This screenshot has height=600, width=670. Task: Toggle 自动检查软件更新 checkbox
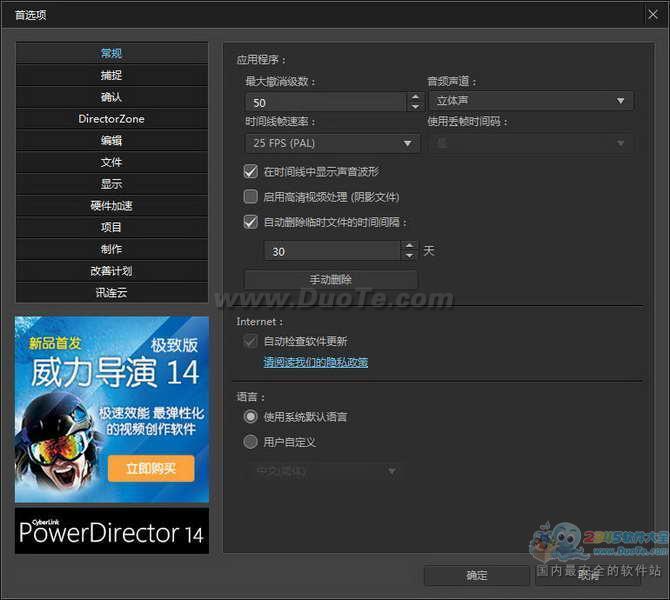[x=251, y=341]
